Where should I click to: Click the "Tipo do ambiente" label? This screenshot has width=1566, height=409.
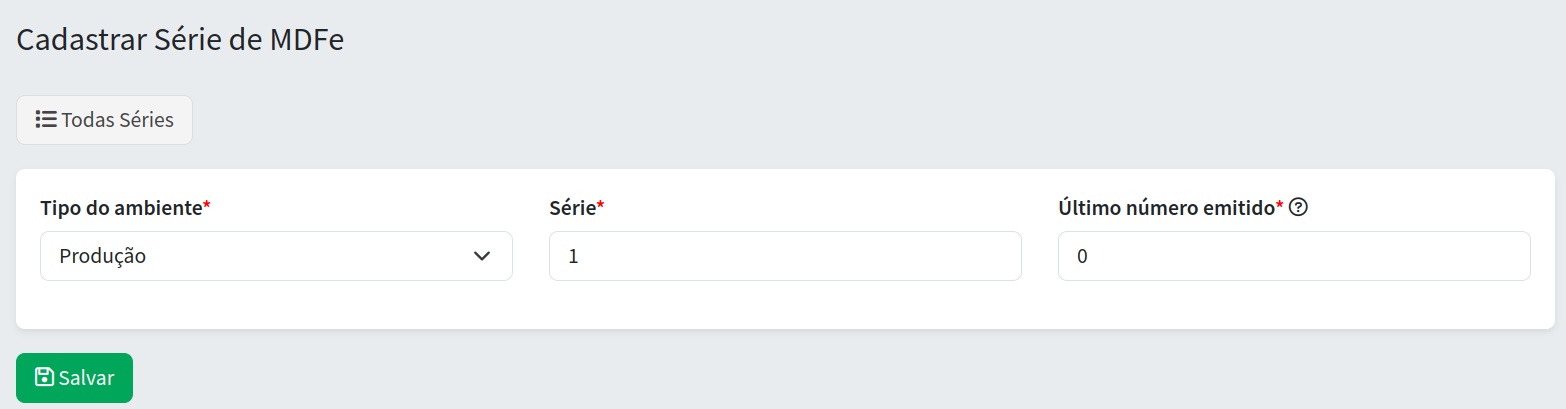pos(120,208)
